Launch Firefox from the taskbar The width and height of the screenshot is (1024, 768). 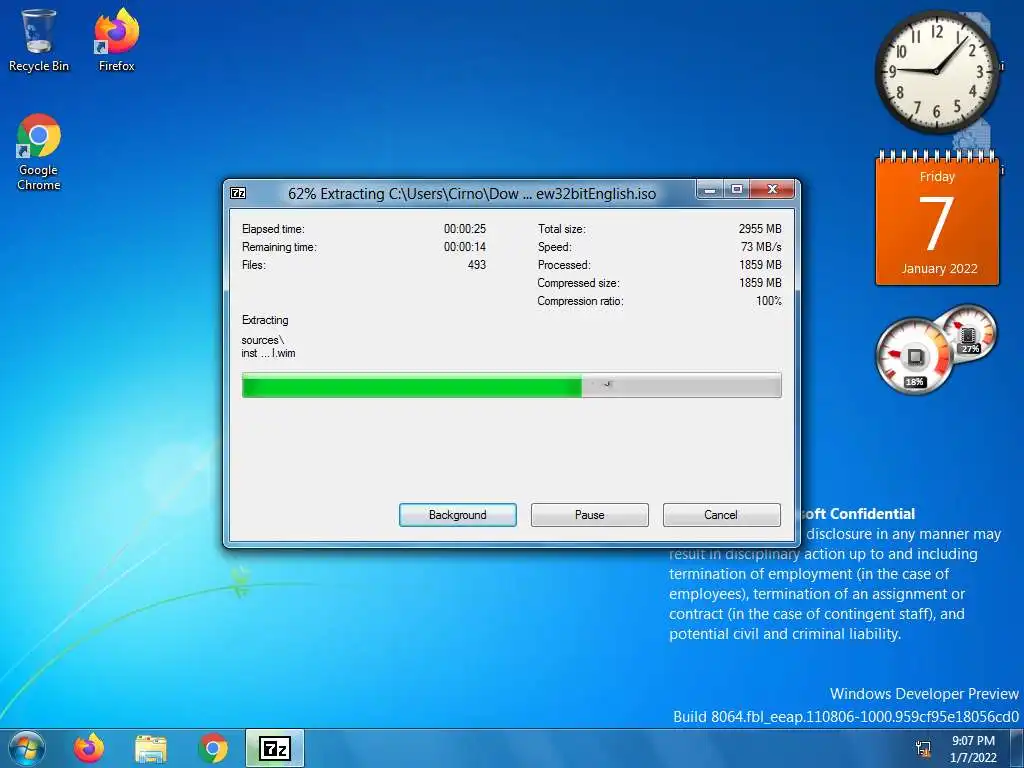pyautogui.click(x=89, y=748)
